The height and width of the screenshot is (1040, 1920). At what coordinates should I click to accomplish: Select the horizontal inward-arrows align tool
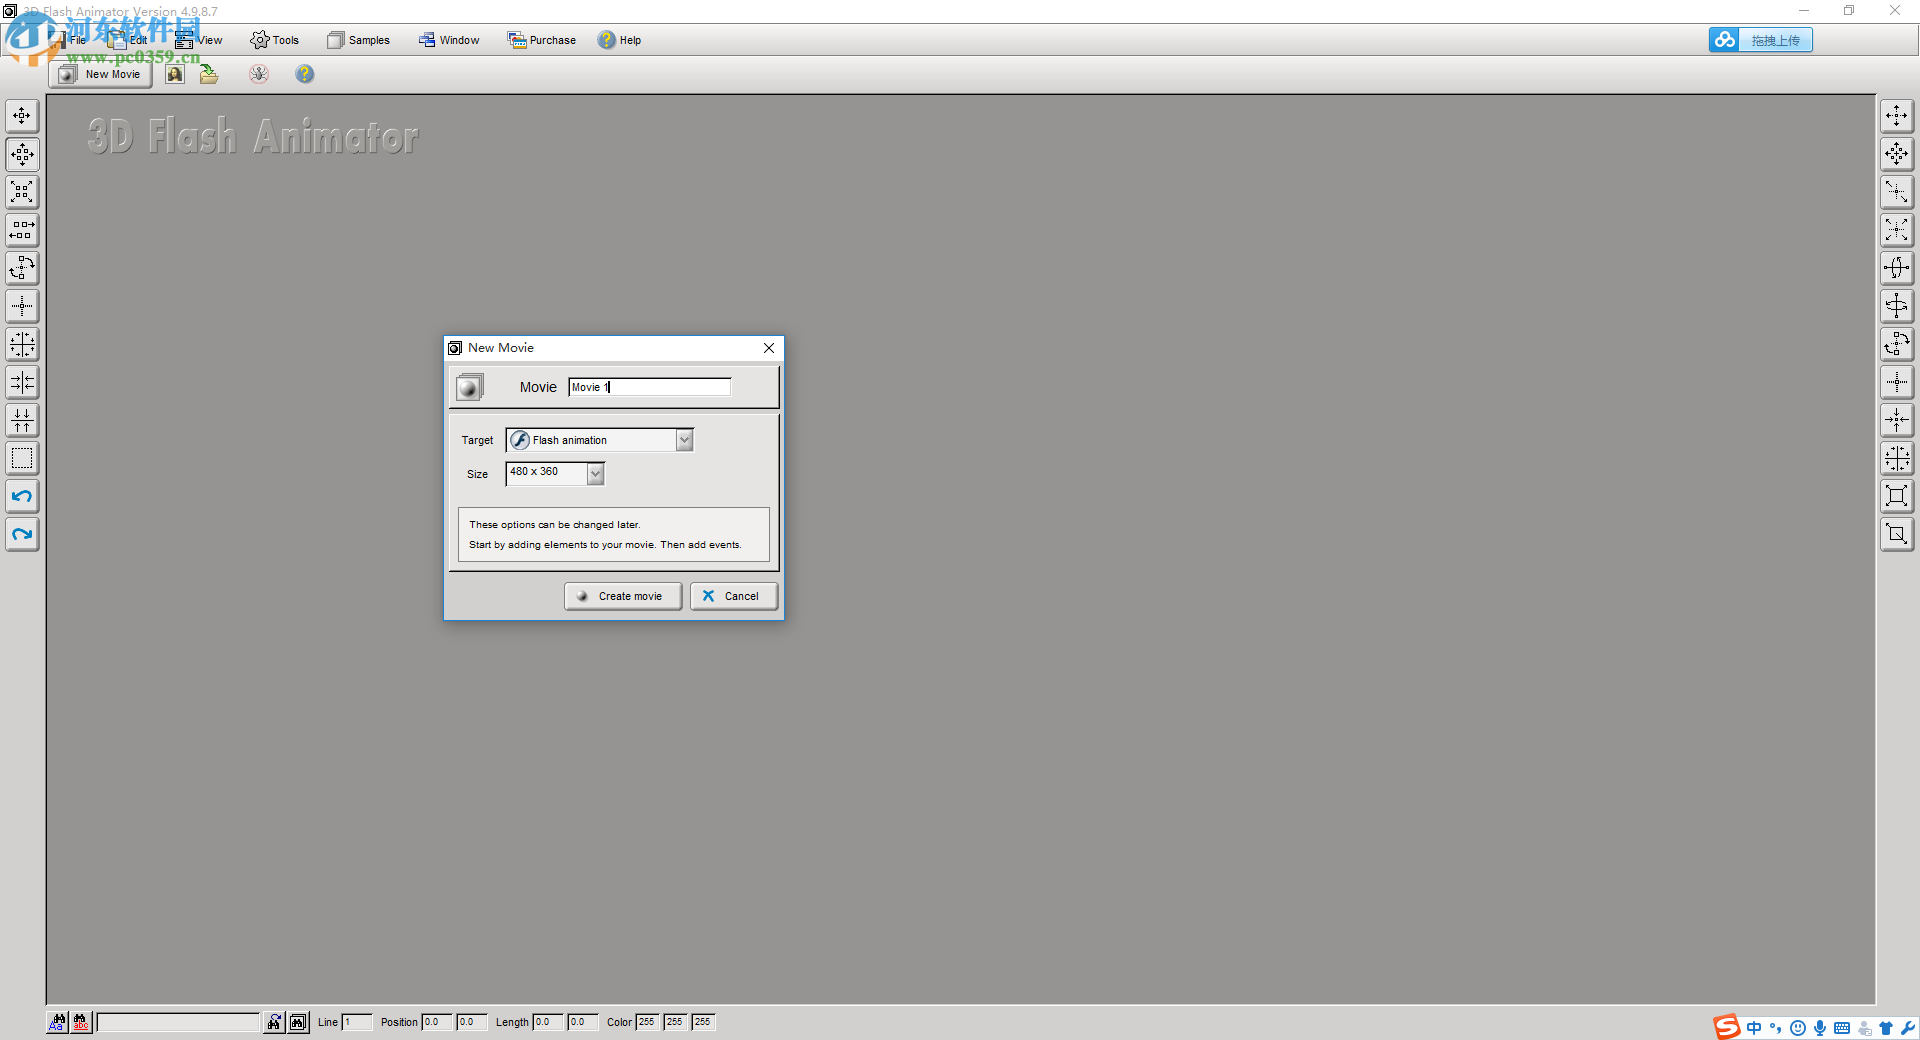click(x=22, y=382)
